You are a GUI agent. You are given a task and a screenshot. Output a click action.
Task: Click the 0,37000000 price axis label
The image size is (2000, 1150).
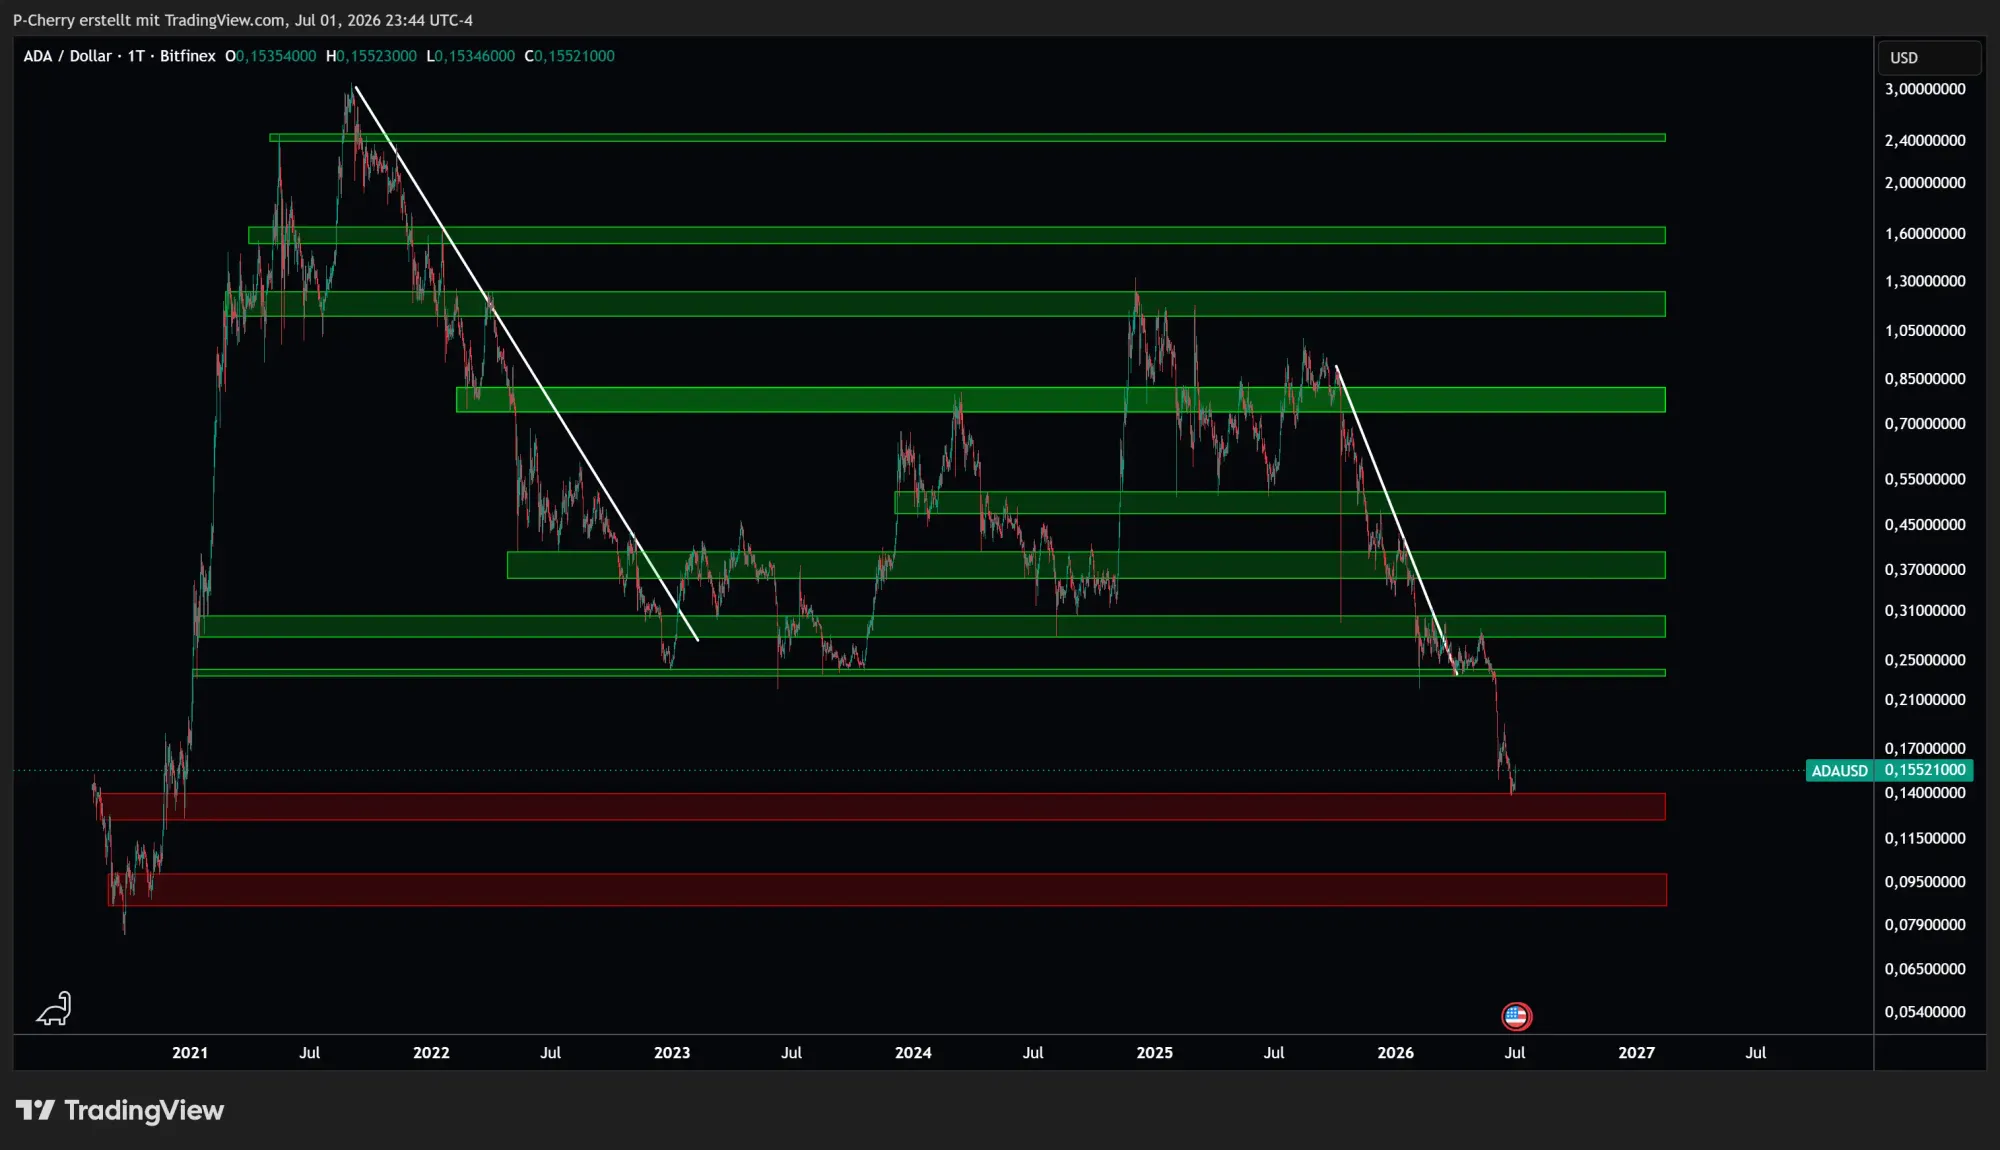pos(1925,570)
